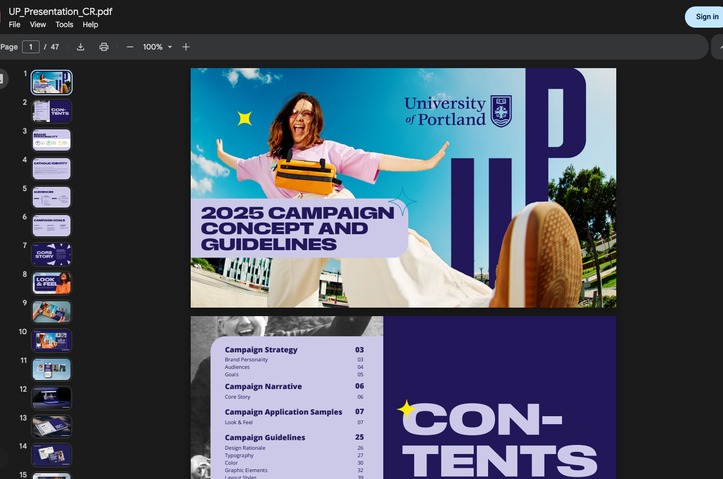Click the University of Portland logo
The width and height of the screenshot is (723, 479).
click(458, 111)
